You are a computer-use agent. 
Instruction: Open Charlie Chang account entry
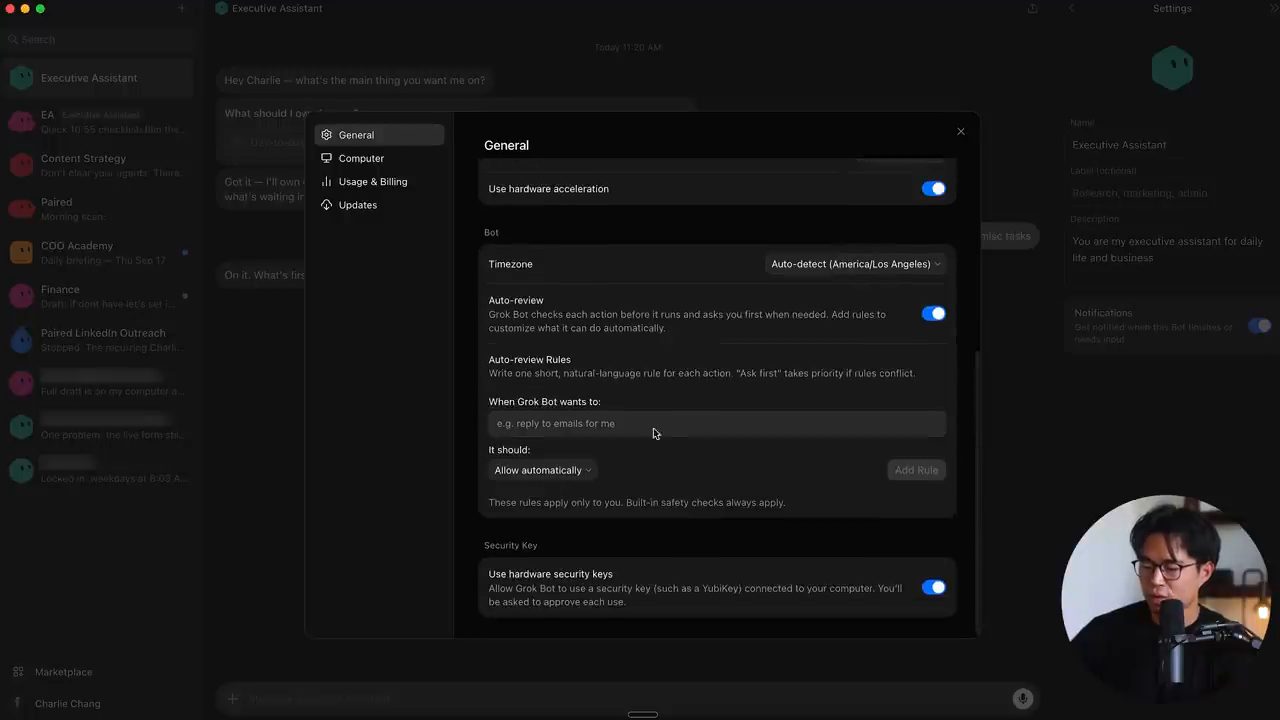pyautogui.click(x=67, y=704)
